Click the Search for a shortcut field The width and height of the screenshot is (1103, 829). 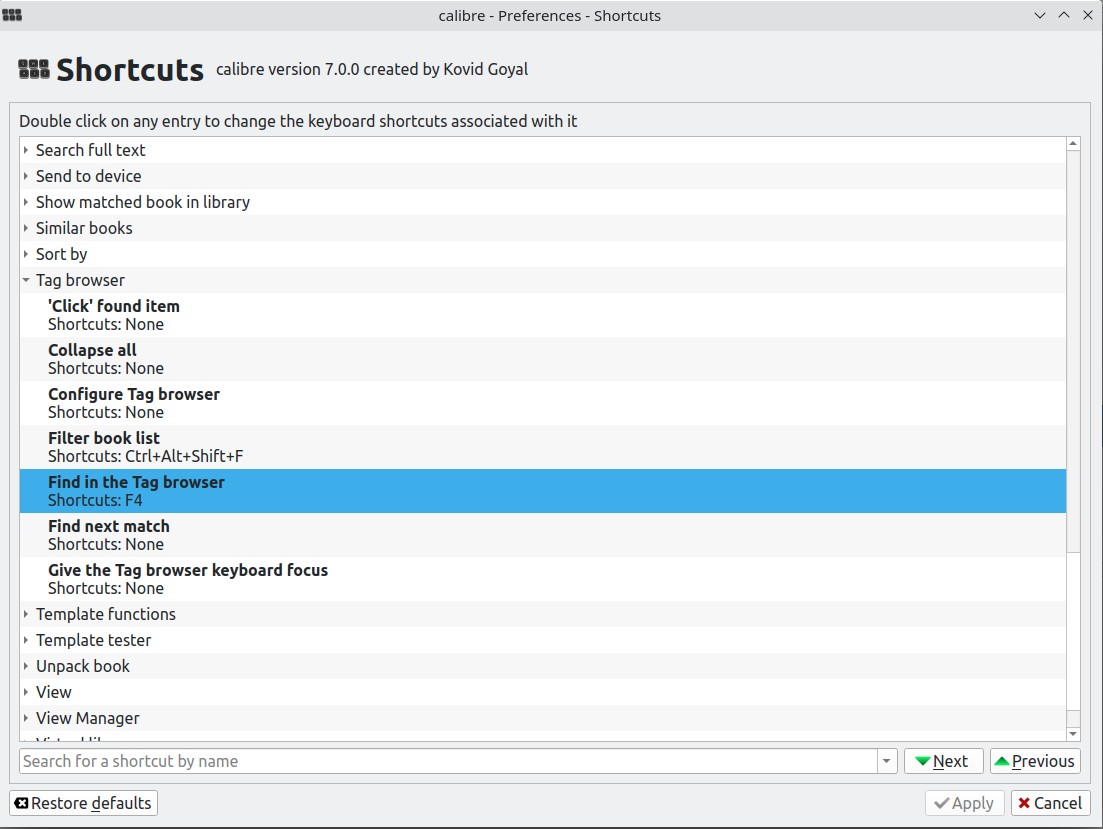[x=448, y=761]
